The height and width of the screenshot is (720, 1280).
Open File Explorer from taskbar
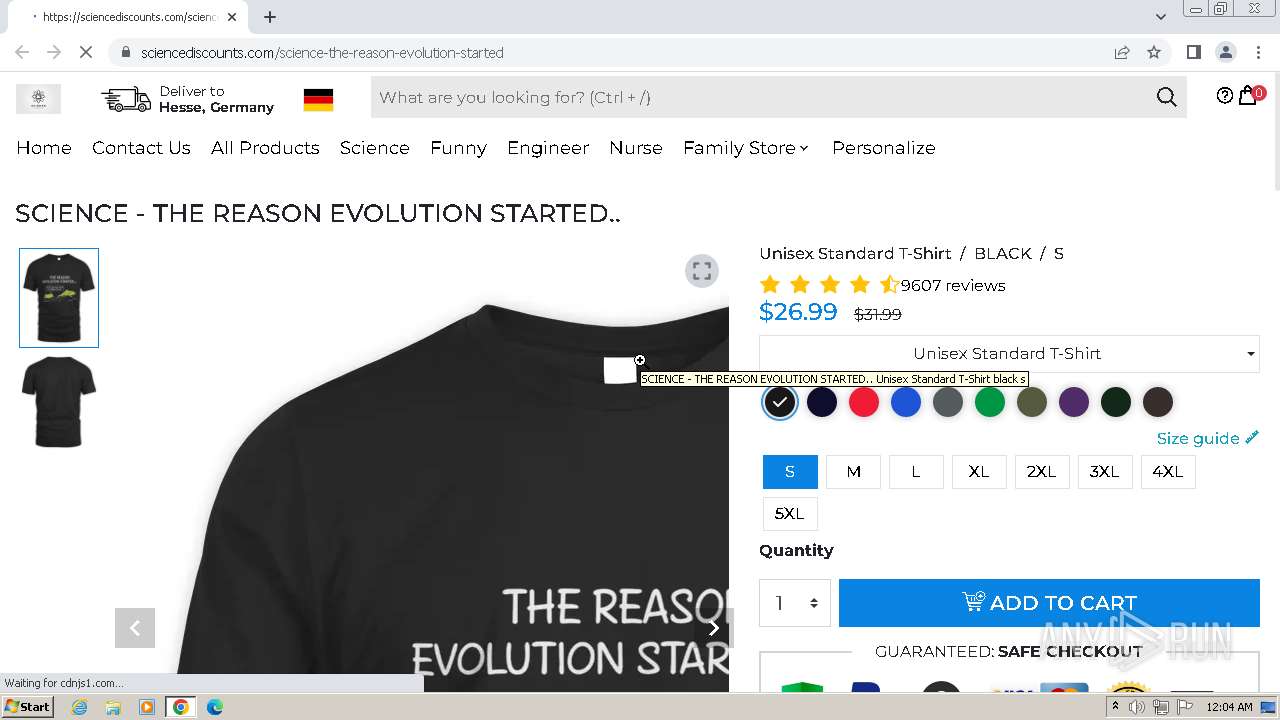click(113, 707)
